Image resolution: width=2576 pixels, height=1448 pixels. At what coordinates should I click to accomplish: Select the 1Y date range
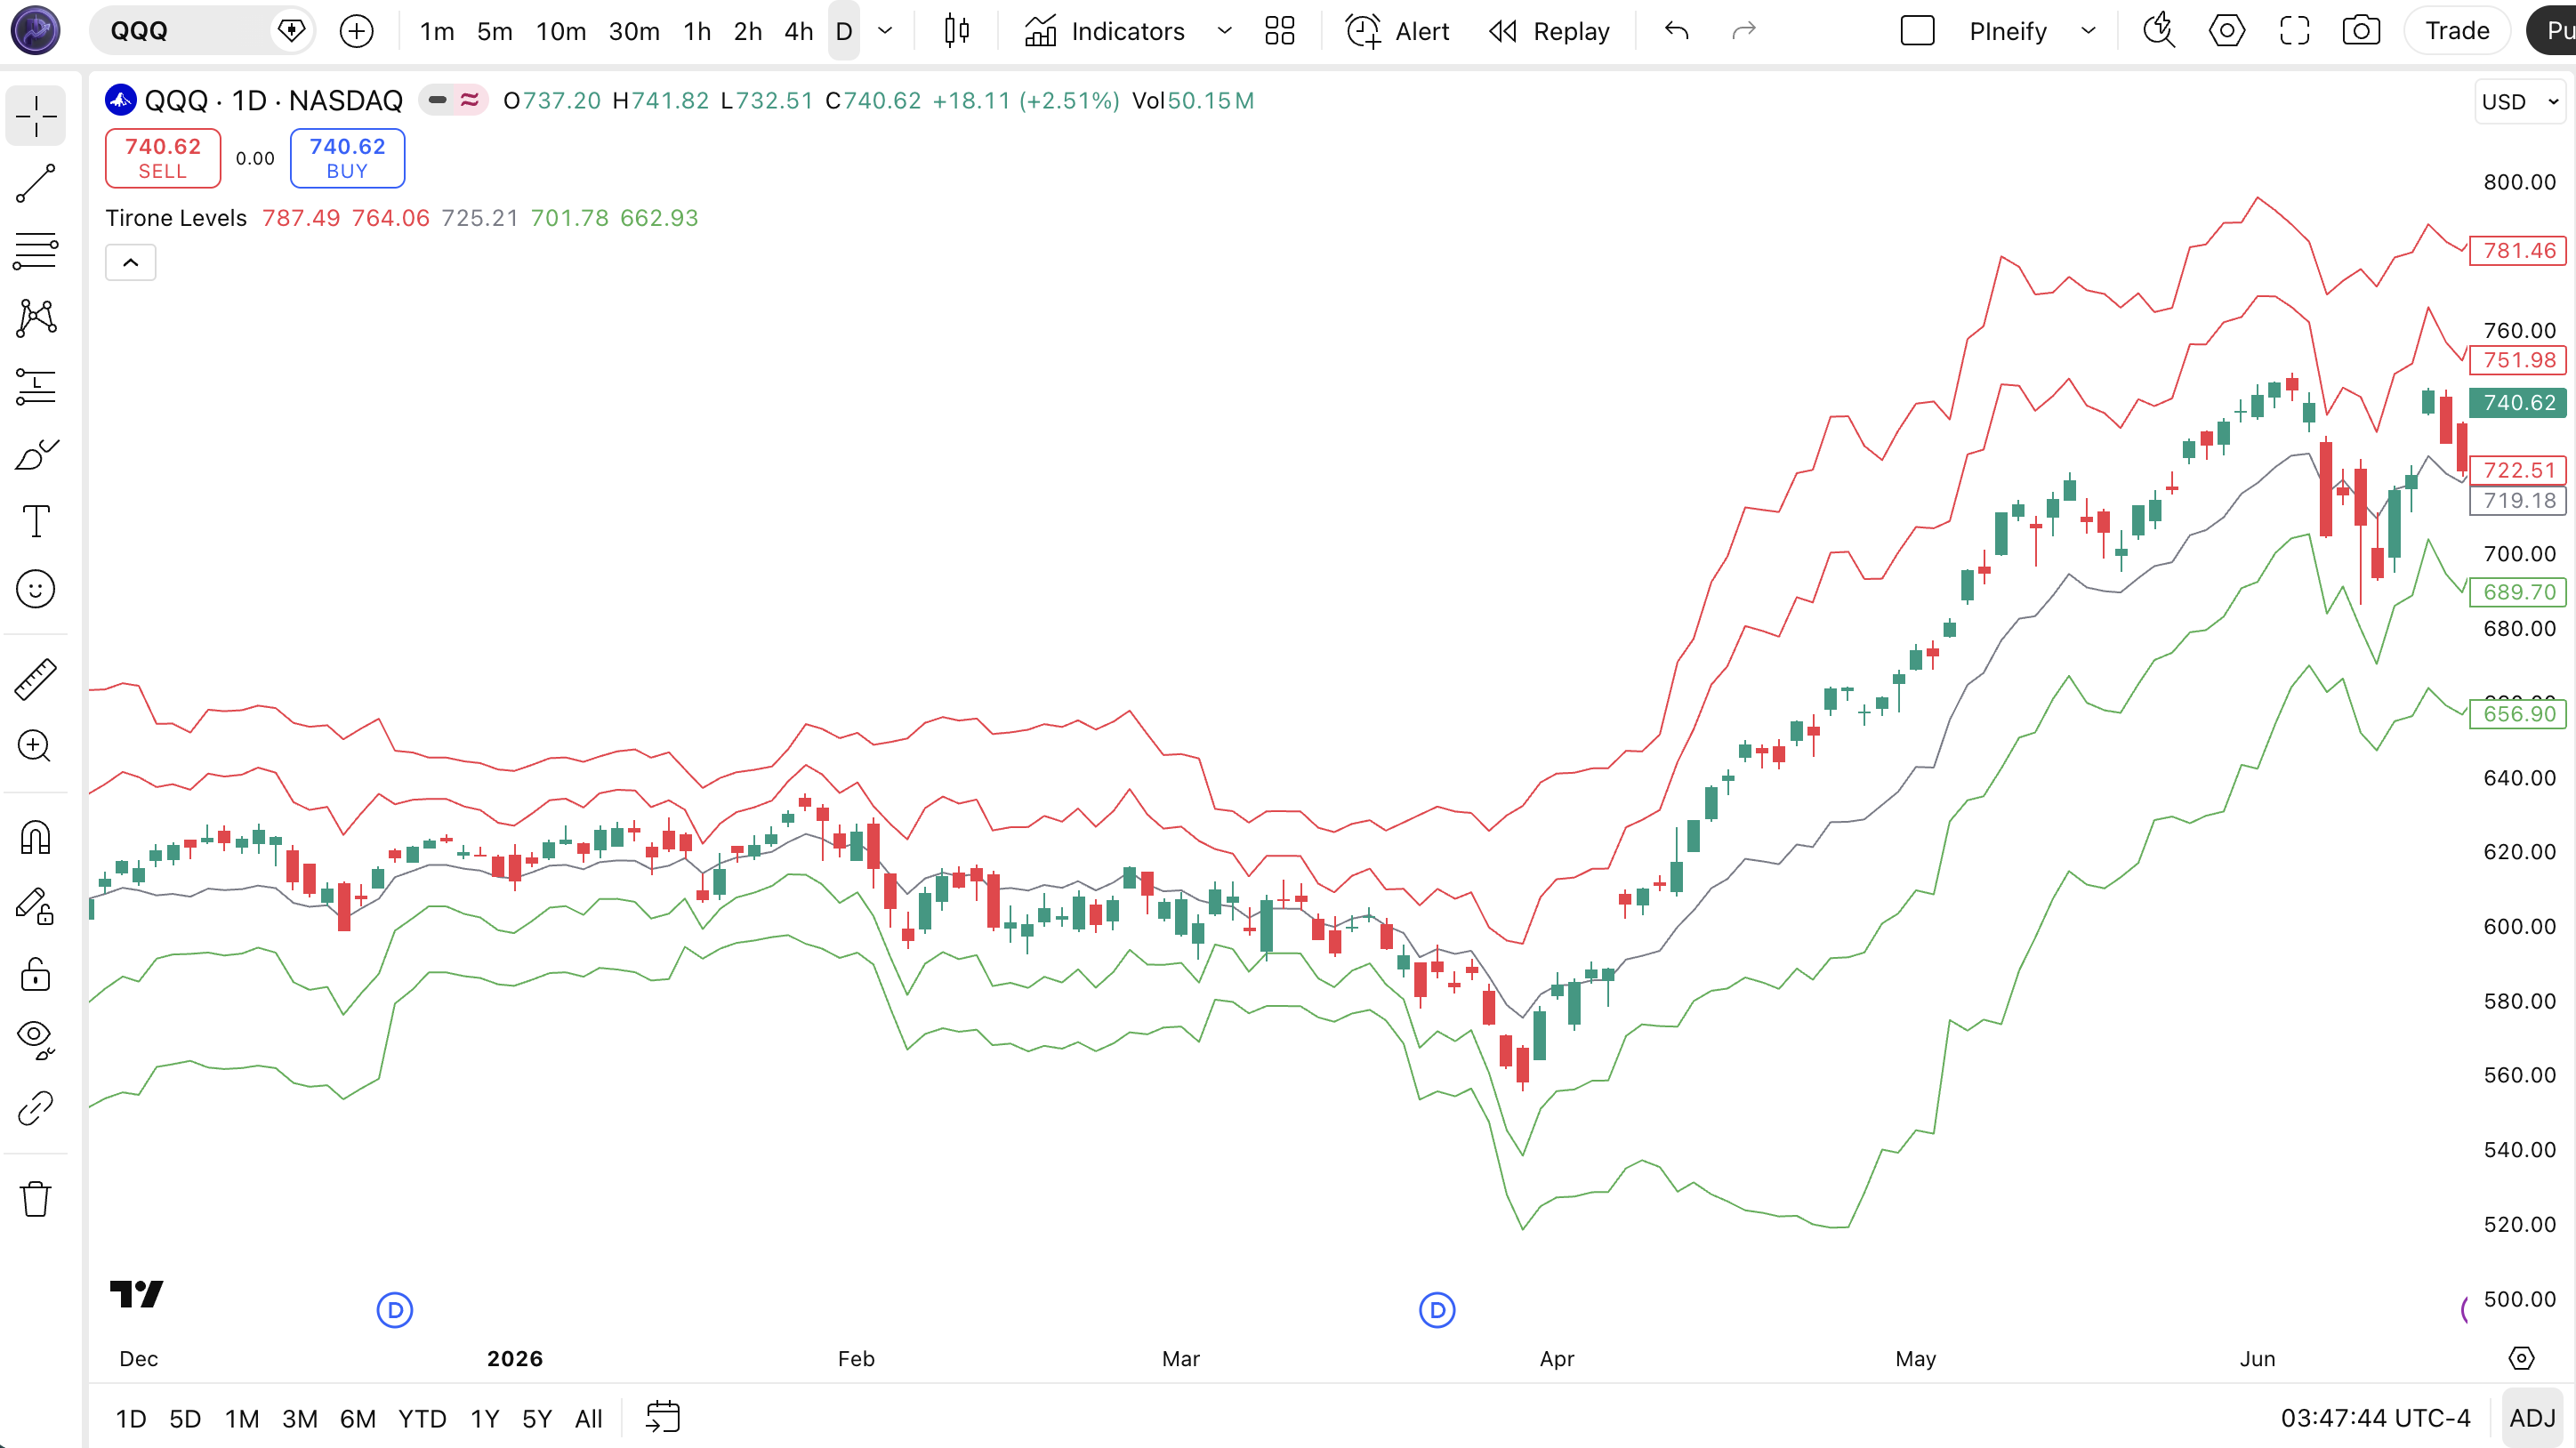(485, 1418)
